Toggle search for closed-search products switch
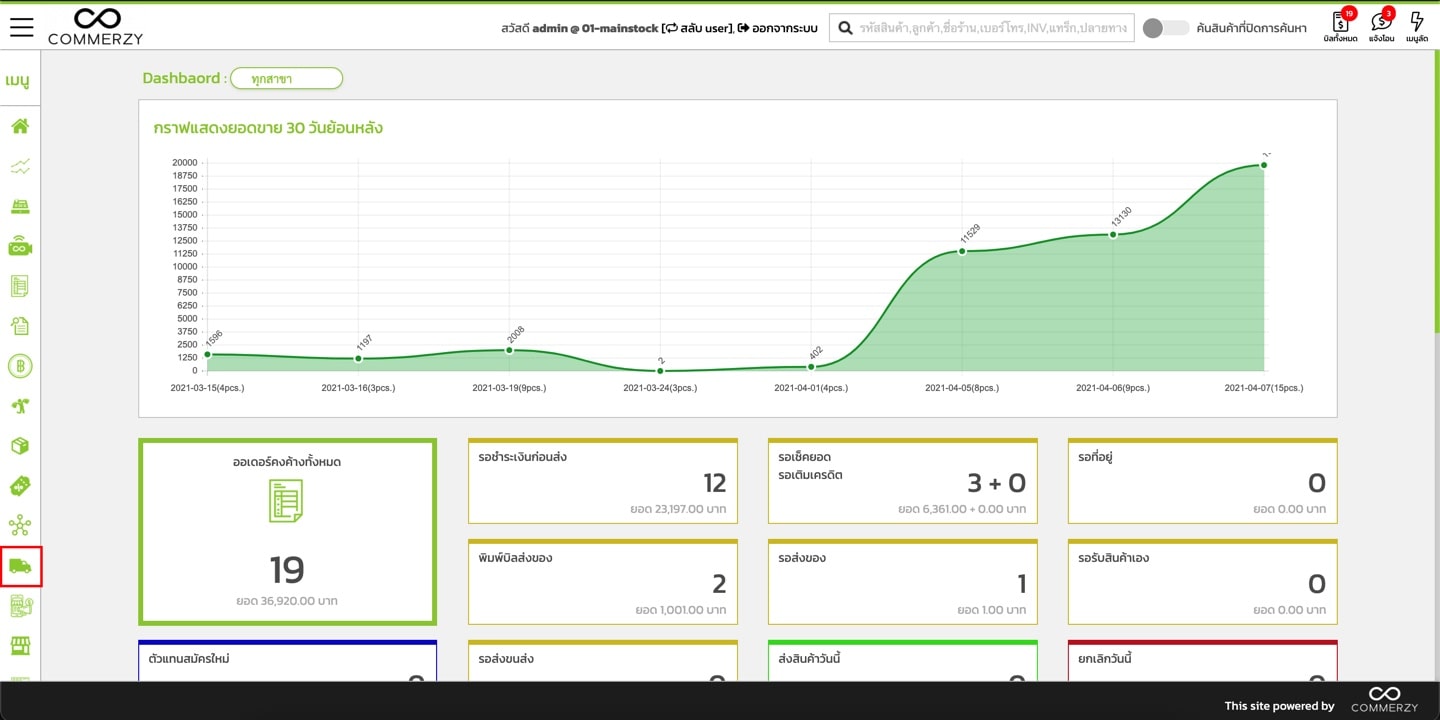1440x720 pixels. 1165,28
